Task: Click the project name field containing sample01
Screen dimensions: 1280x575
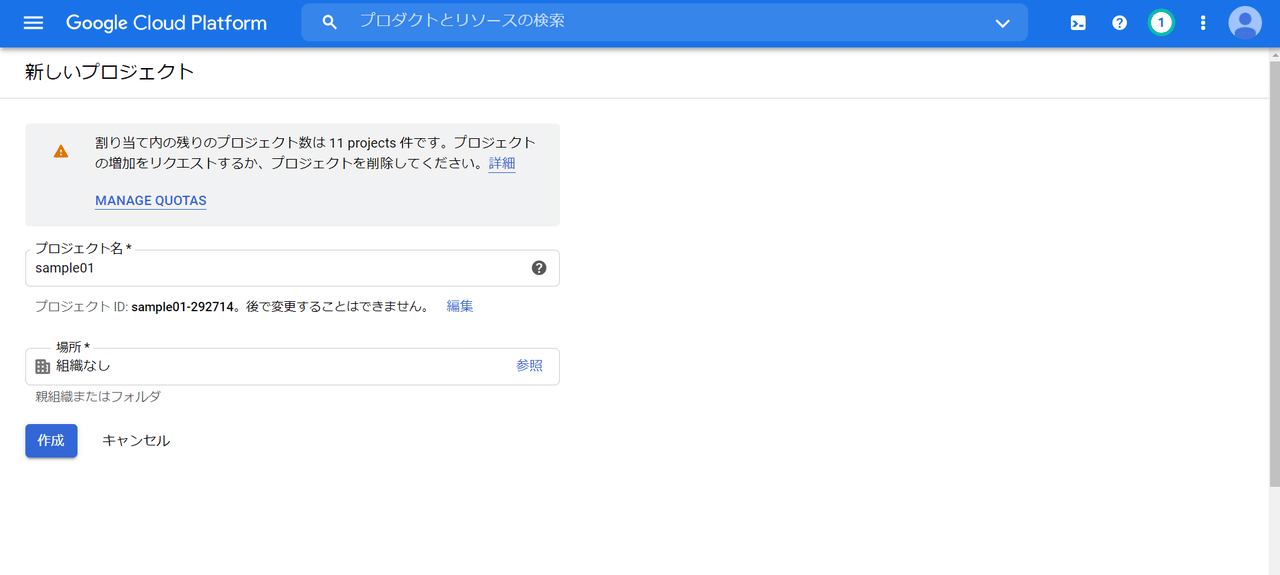Action: click(292, 268)
